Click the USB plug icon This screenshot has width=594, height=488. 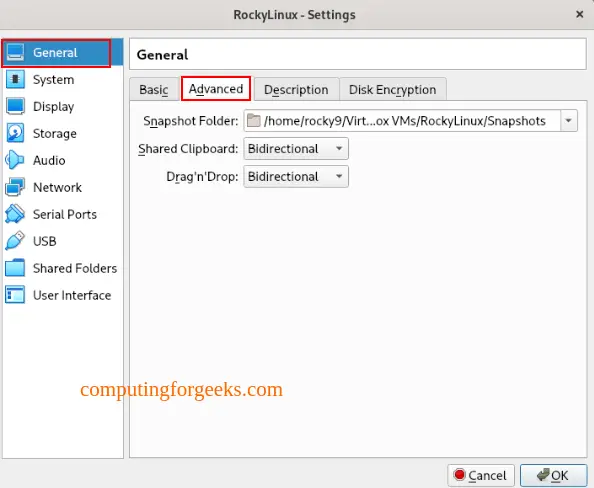pos(15,241)
